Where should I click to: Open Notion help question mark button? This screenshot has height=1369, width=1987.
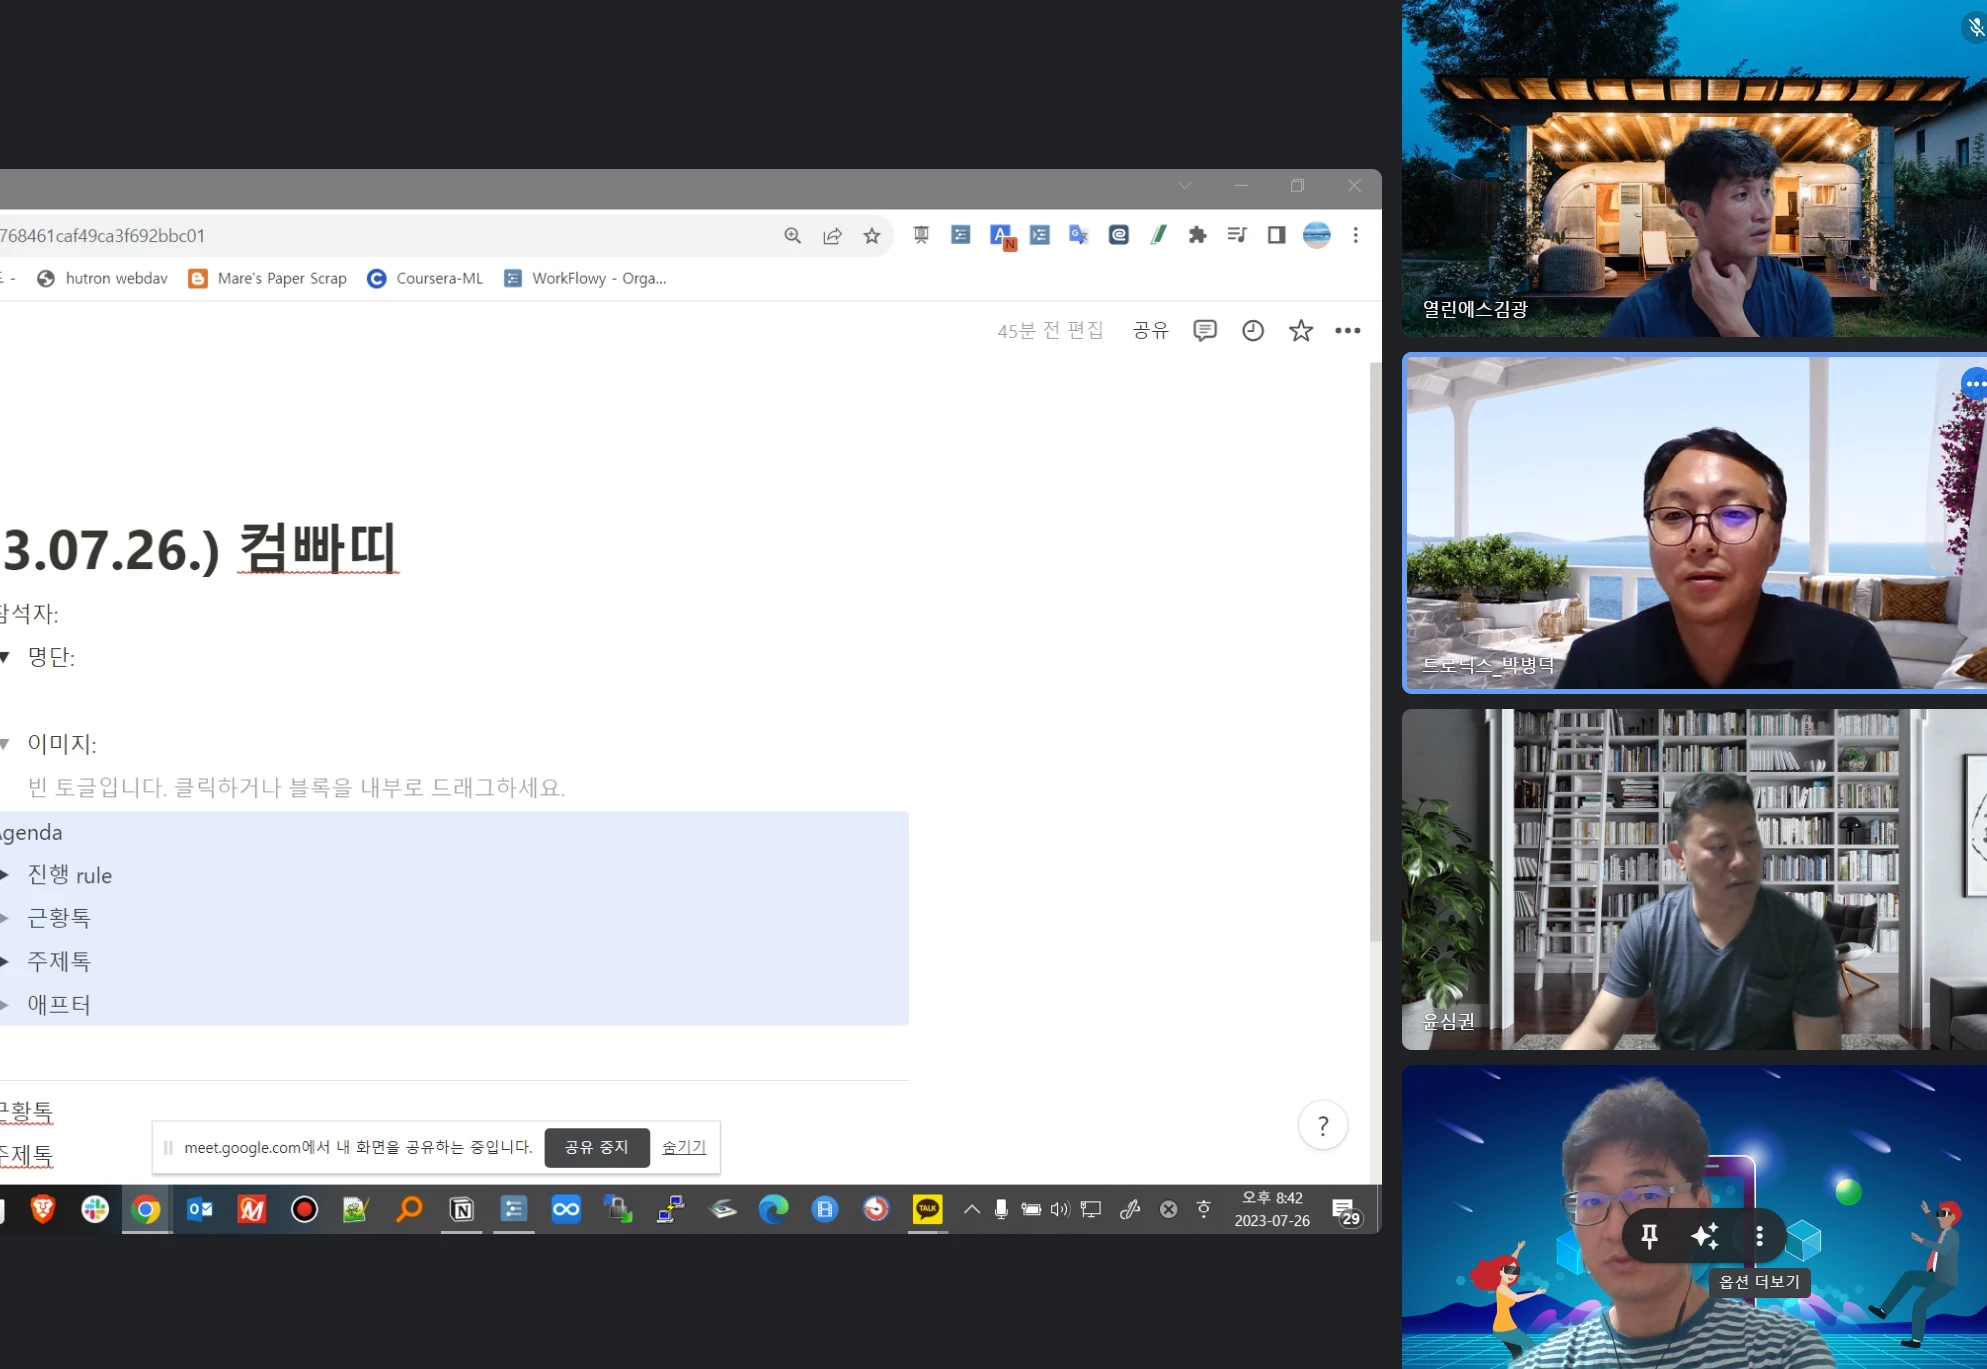[1322, 1126]
